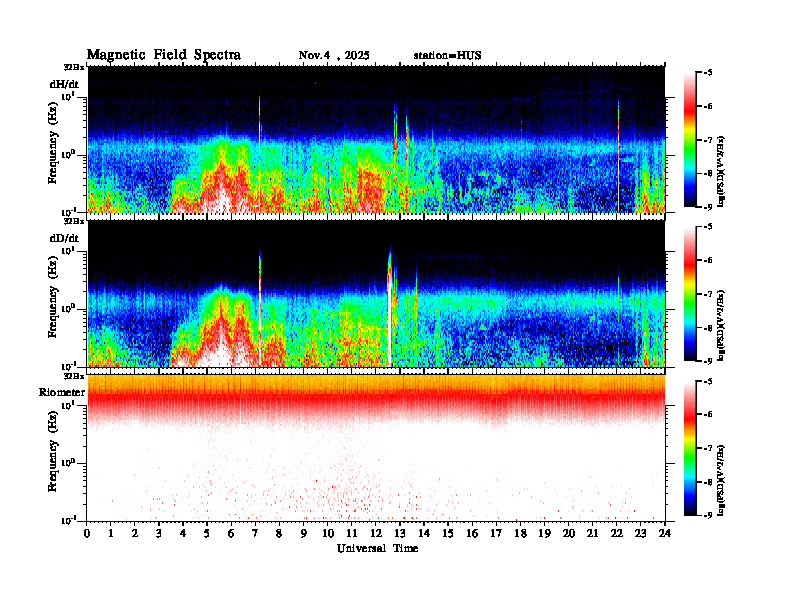Click hour 1 on the time axis
Screen dimensions: 792x612
click(111, 534)
